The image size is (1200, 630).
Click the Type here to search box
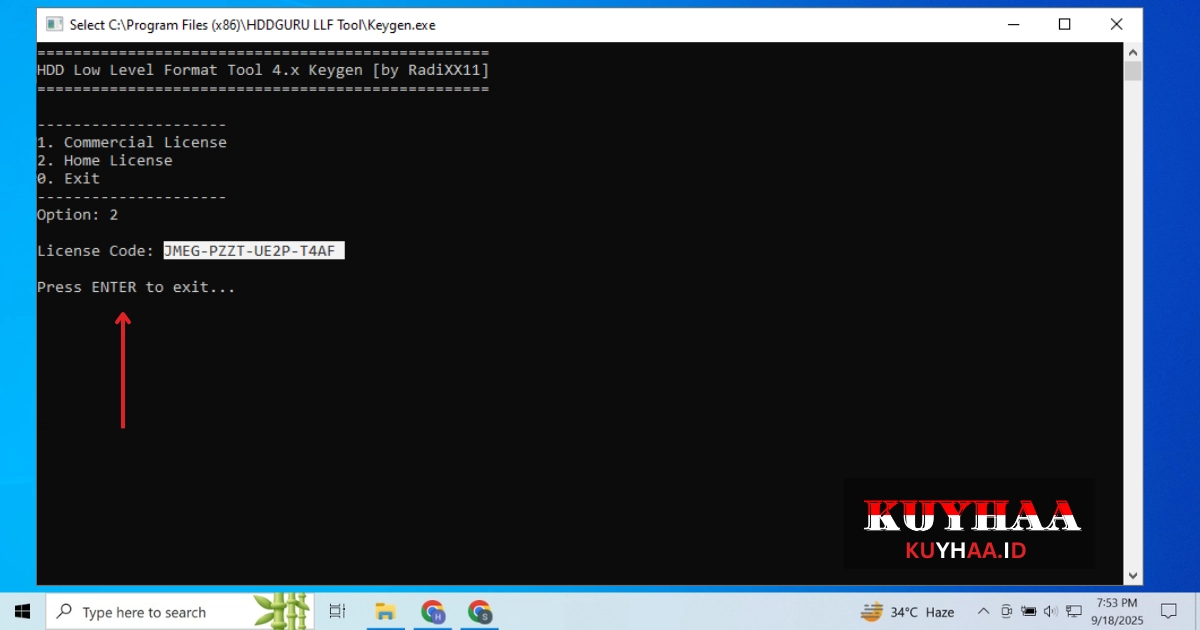pyautogui.click(x=180, y=611)
